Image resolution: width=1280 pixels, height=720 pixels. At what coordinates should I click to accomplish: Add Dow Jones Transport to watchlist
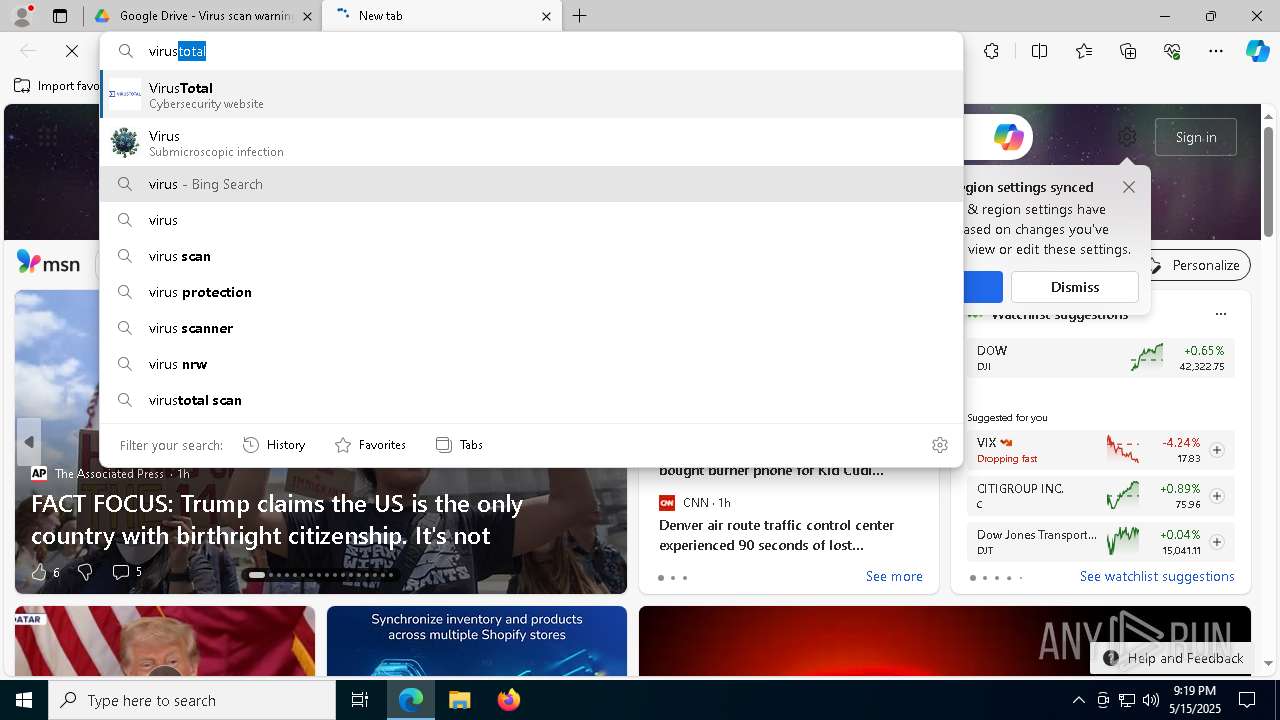tap(1217, 542)
